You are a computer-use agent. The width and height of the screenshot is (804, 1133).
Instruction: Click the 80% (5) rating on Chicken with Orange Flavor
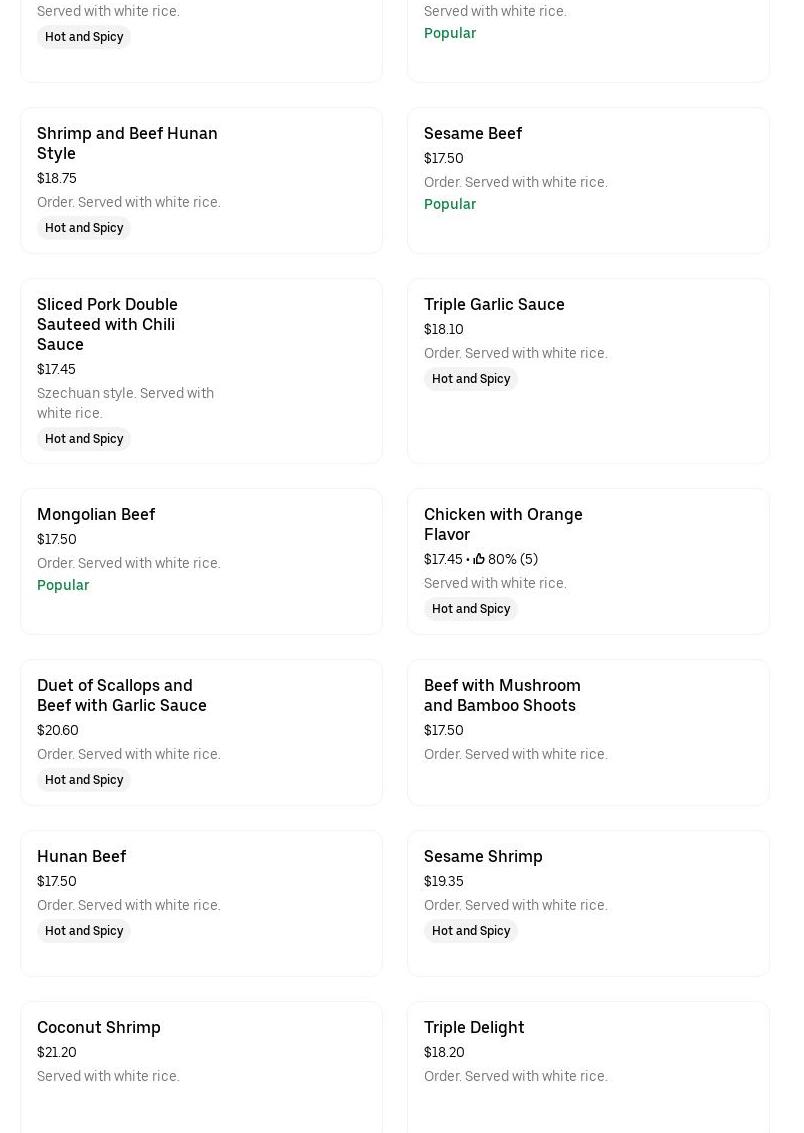513,559
